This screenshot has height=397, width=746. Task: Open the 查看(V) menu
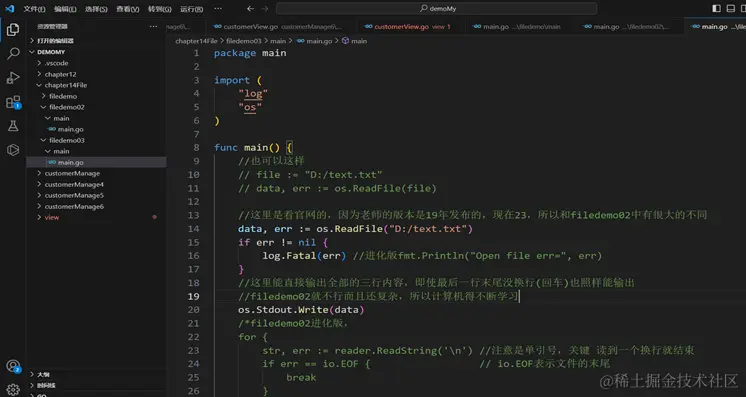pos(128,9)
